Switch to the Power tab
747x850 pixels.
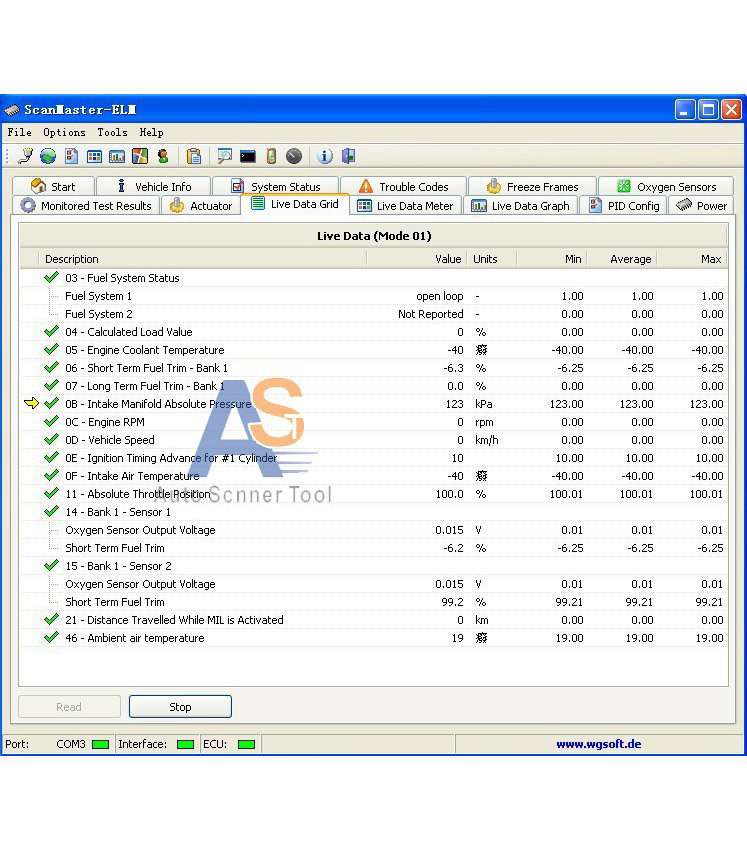click(x=701, y=206)
